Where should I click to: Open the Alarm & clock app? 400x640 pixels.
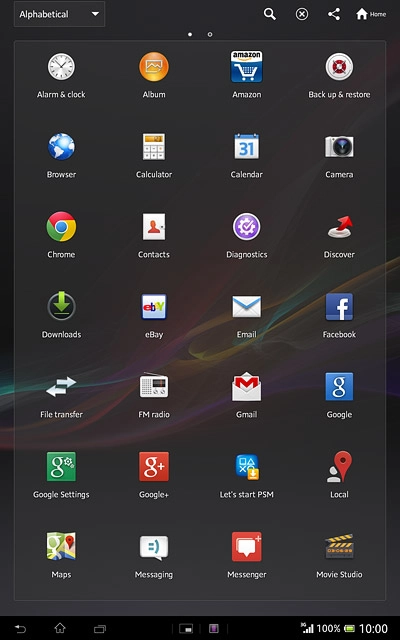[61, 67]
